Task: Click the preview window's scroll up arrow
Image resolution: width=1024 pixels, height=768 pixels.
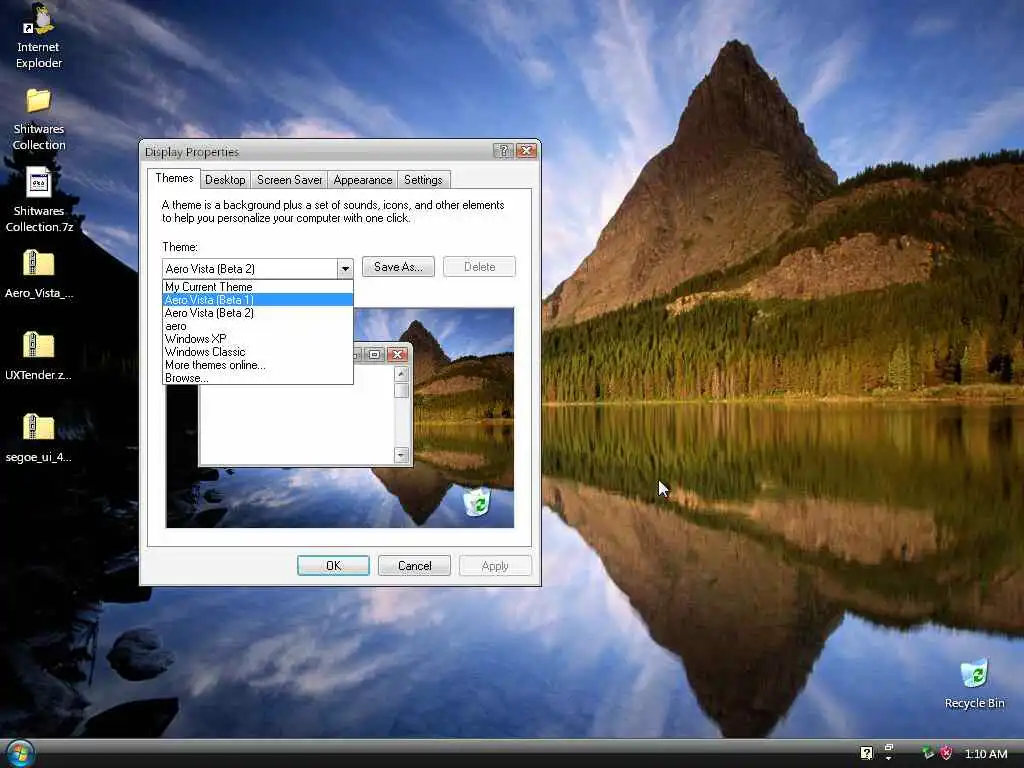Action: click(402, 374)
